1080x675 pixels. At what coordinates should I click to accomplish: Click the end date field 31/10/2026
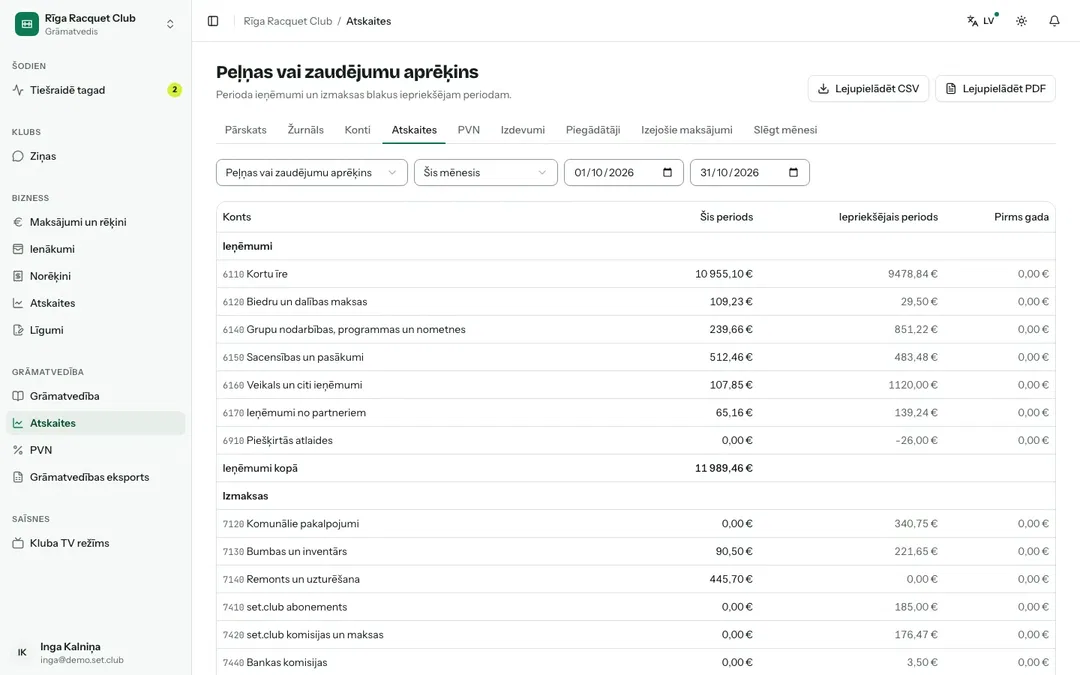(x=749, y=173)
